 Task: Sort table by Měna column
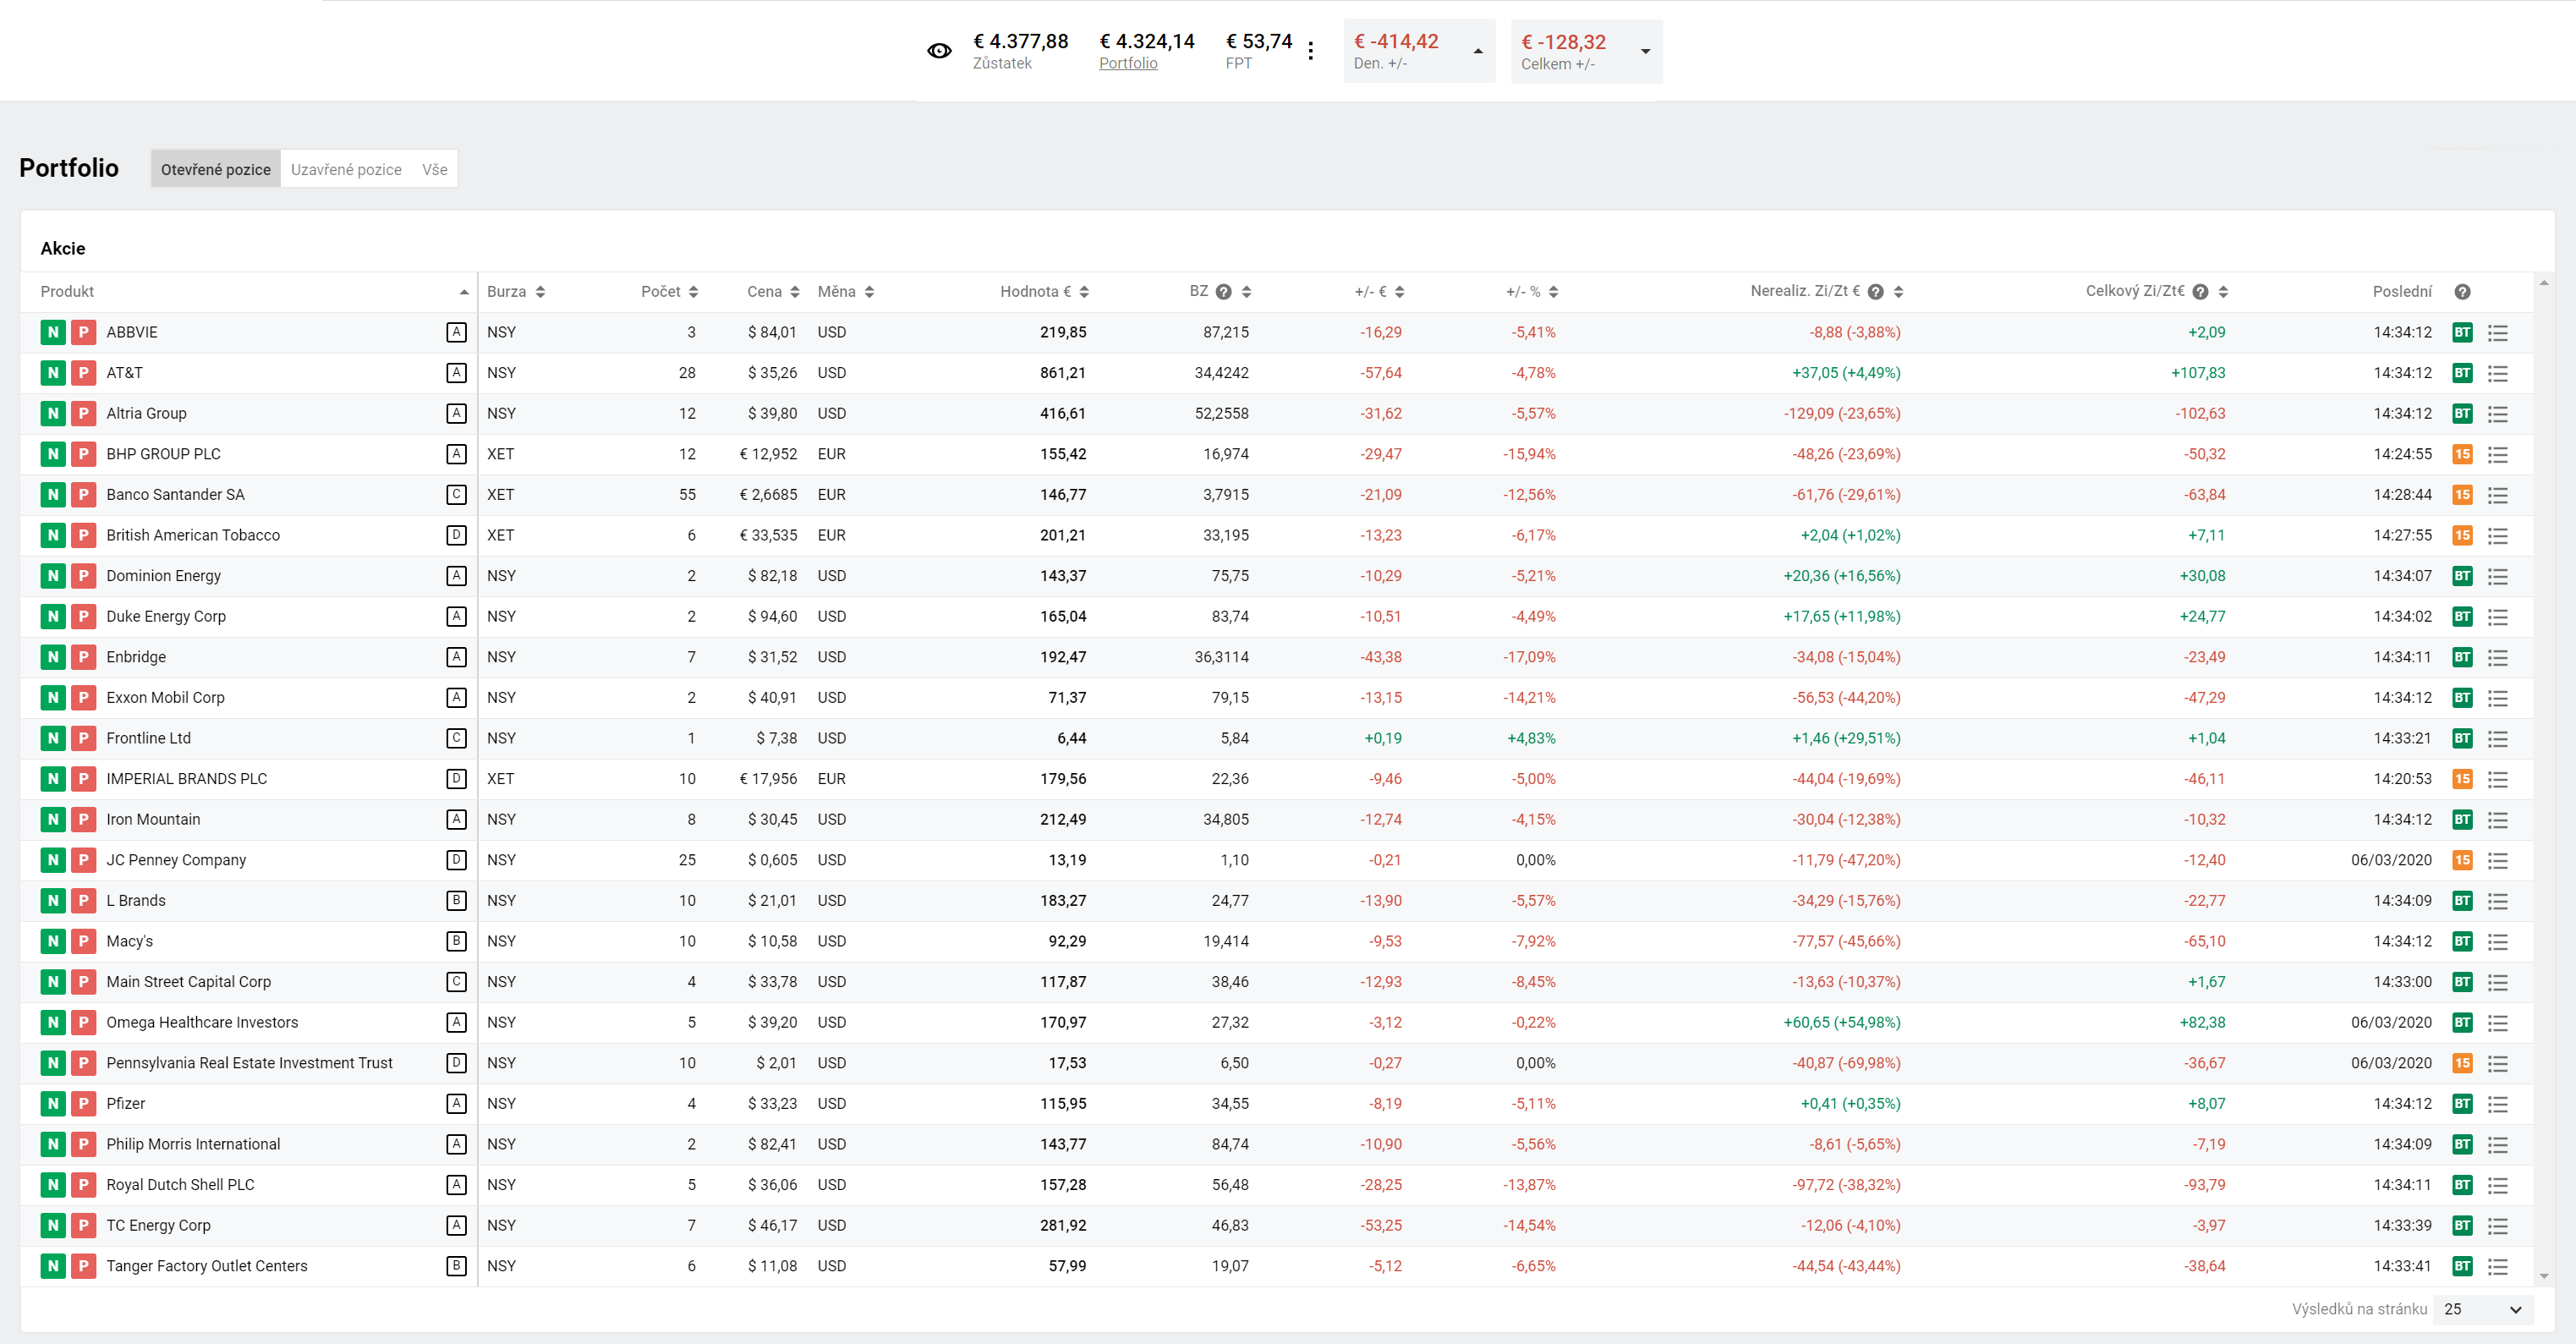coord(846,291)
